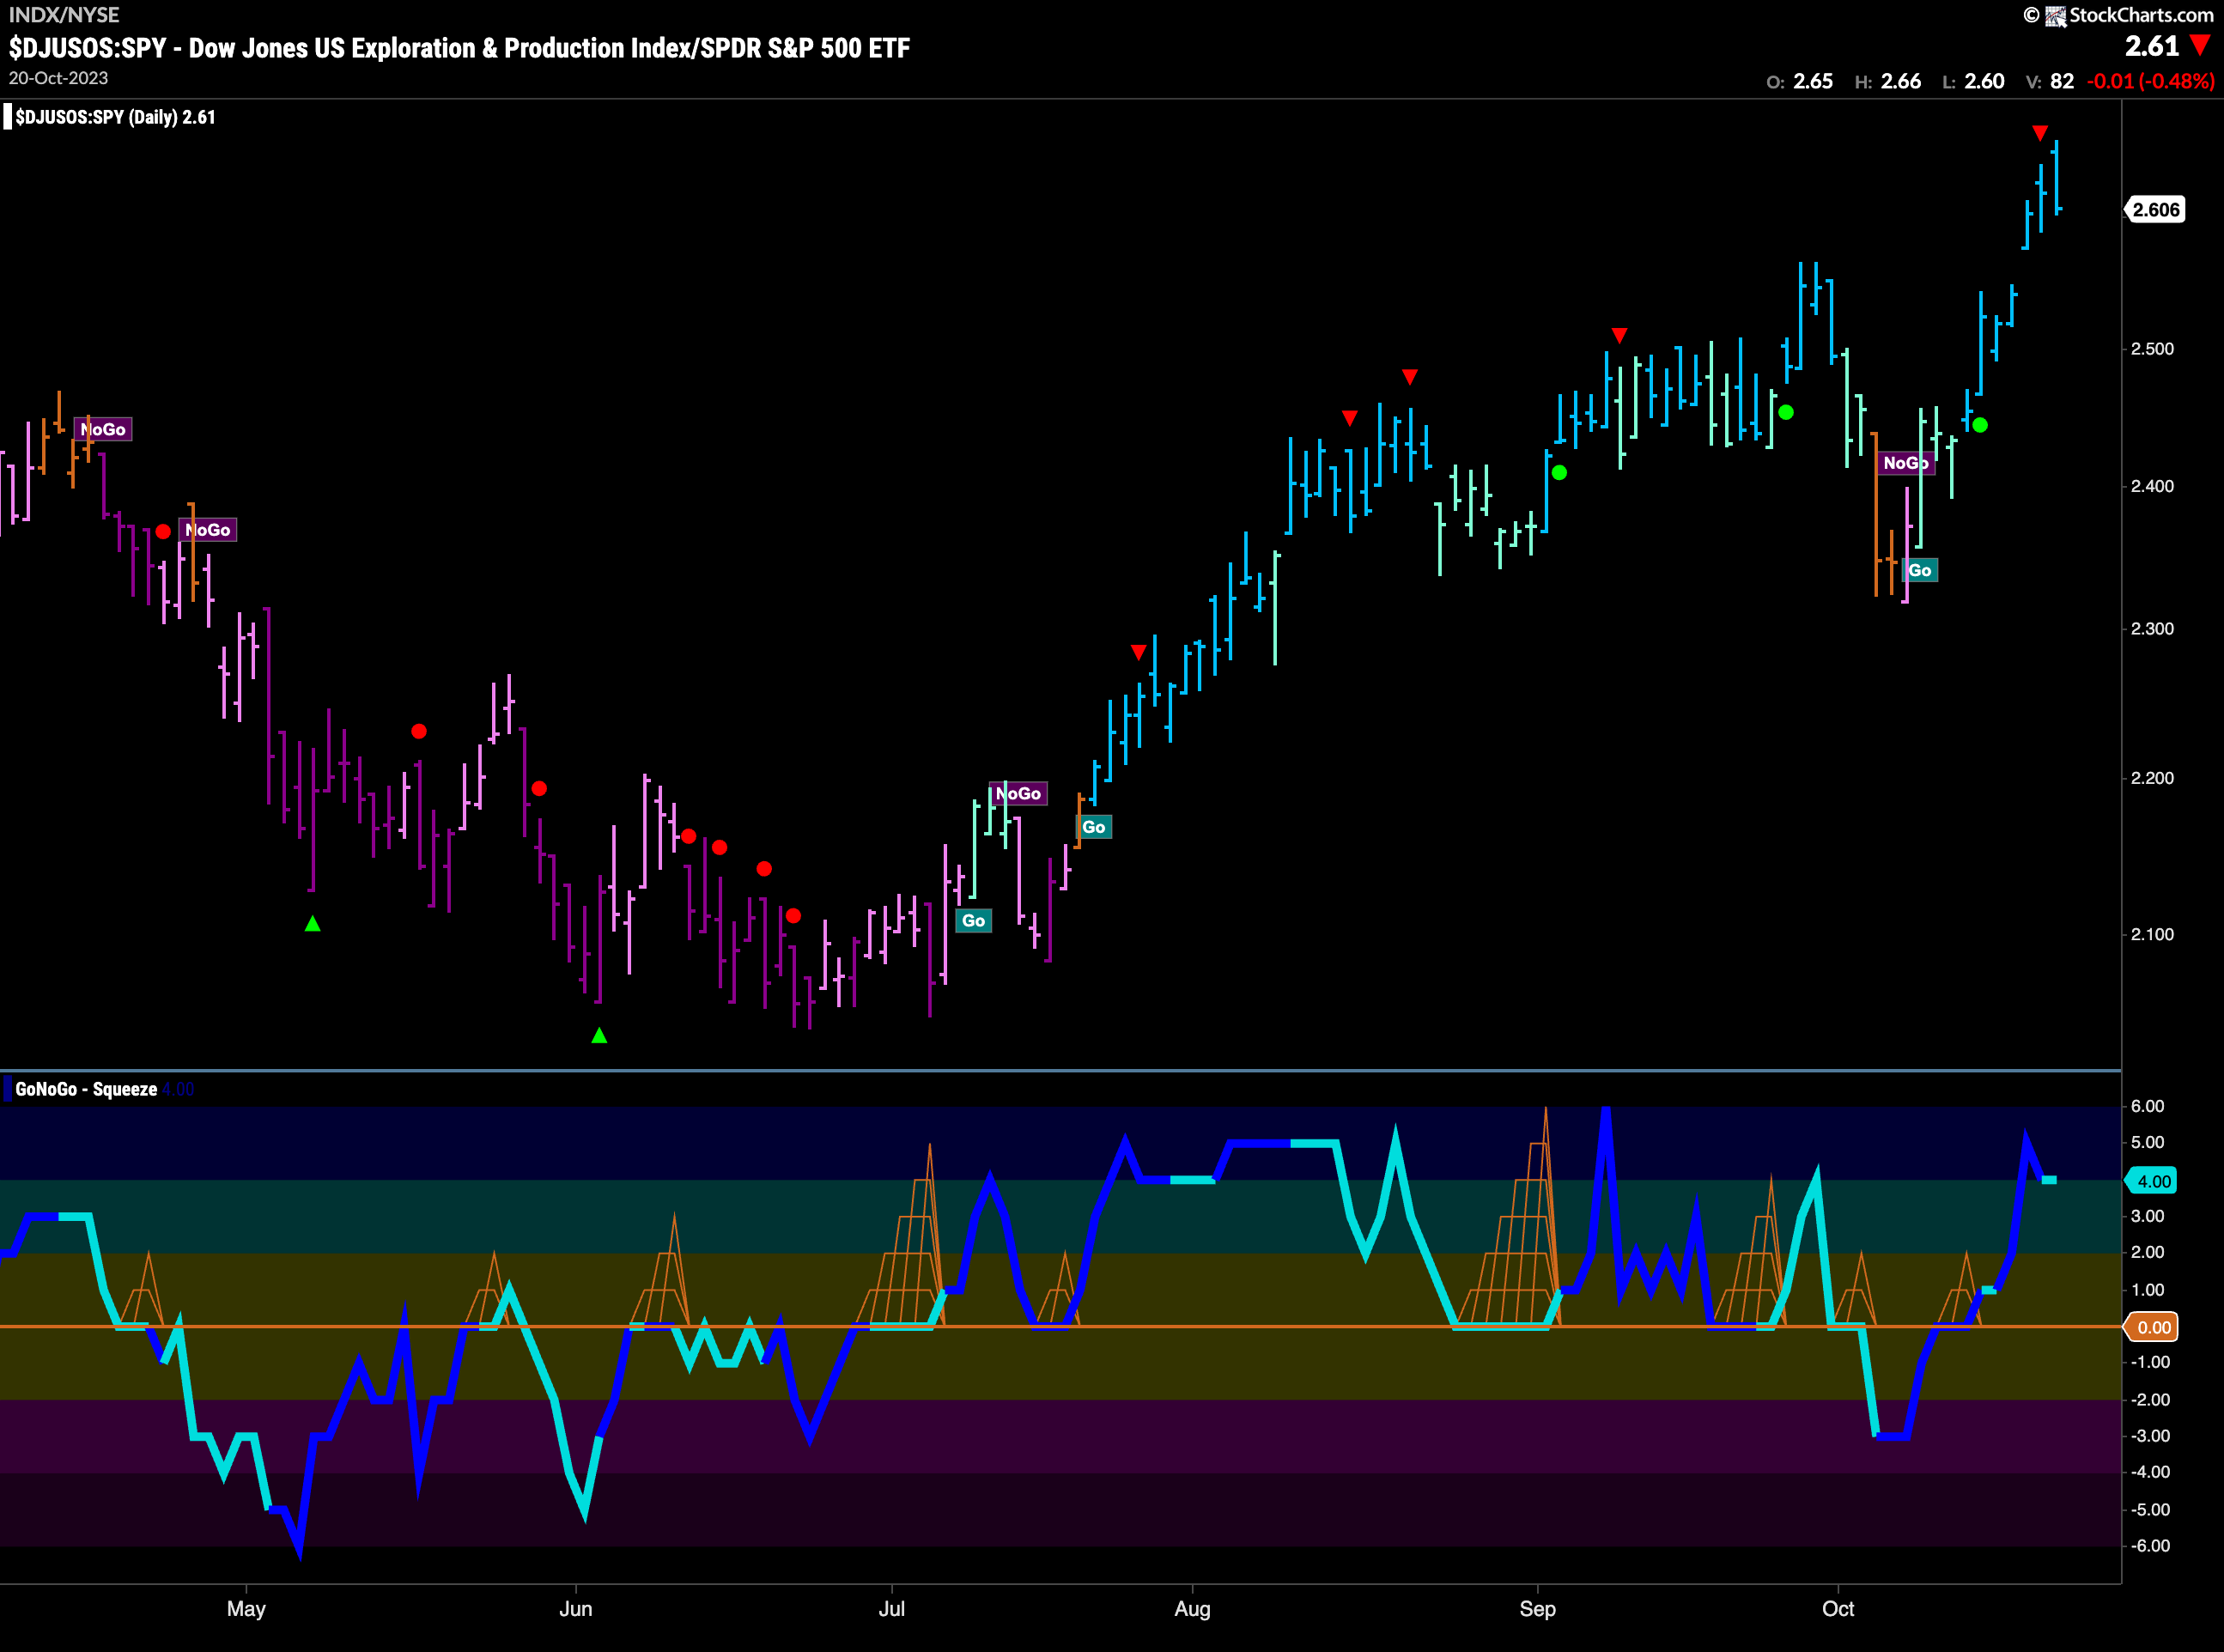Viewport: 2224px width, 1652px height.
Task: Click the L: 2.60 low value
Action: 1973,81
